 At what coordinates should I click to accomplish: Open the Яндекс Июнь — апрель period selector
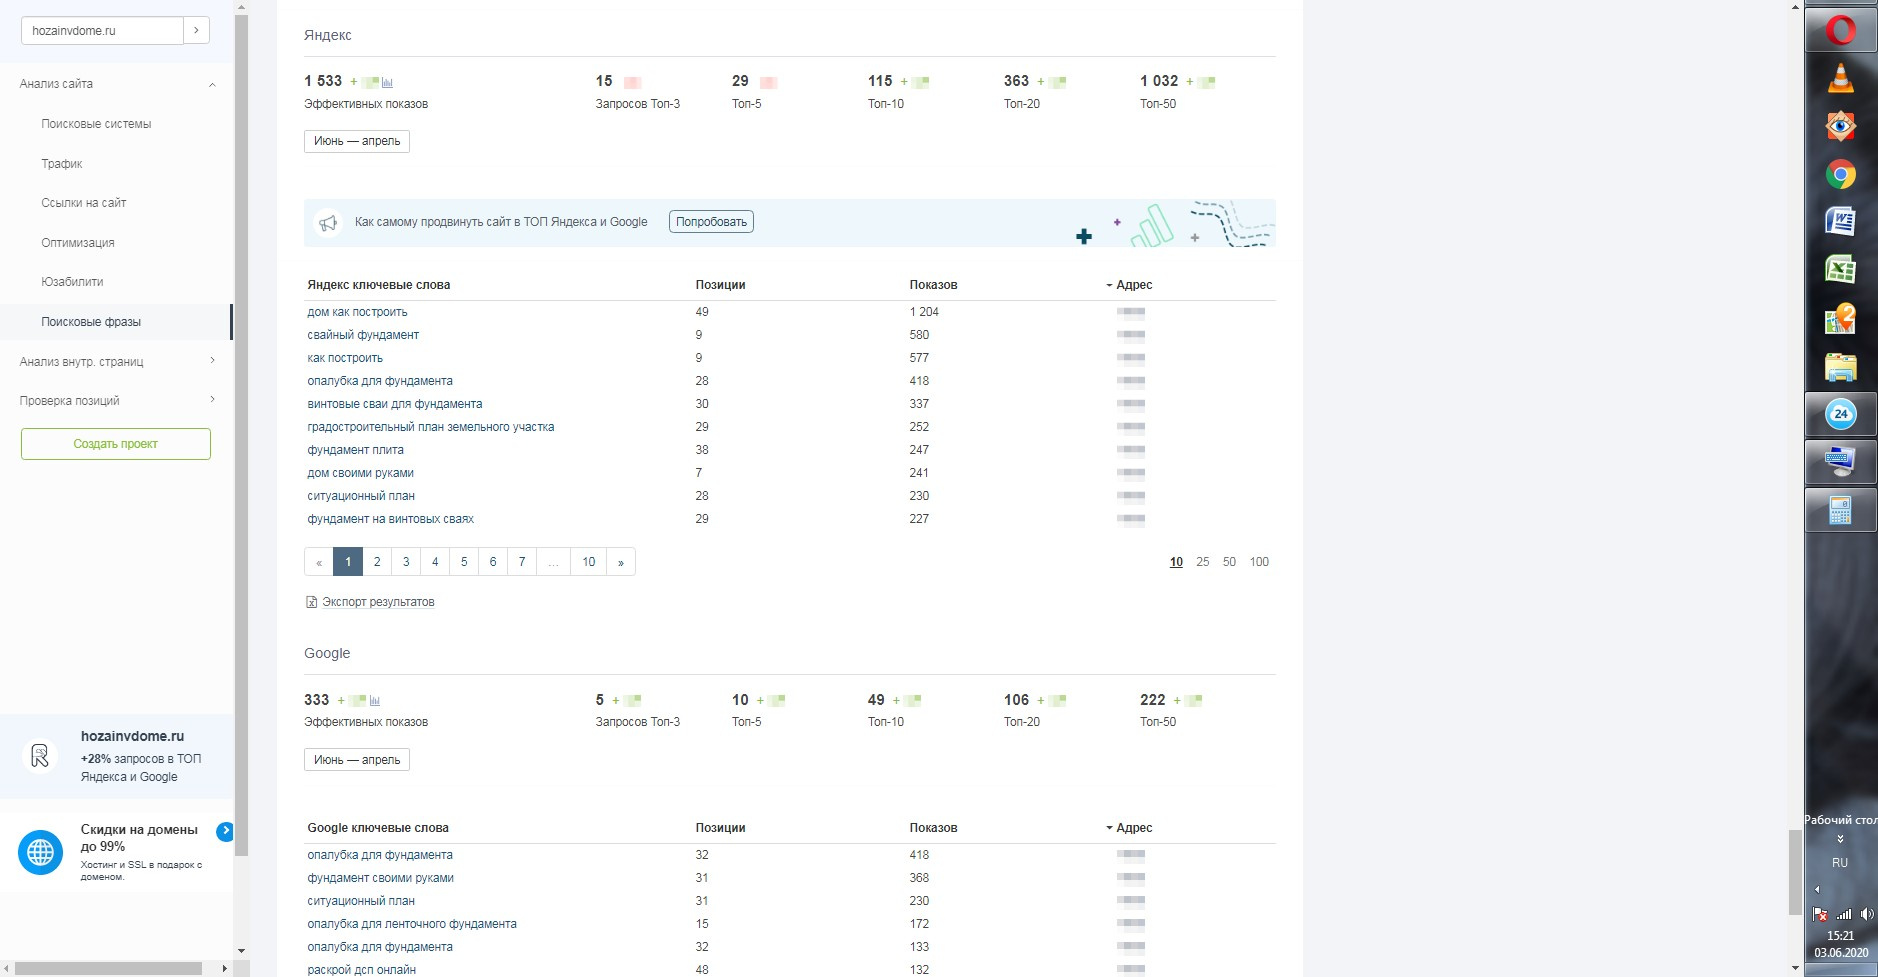point(357,141)
